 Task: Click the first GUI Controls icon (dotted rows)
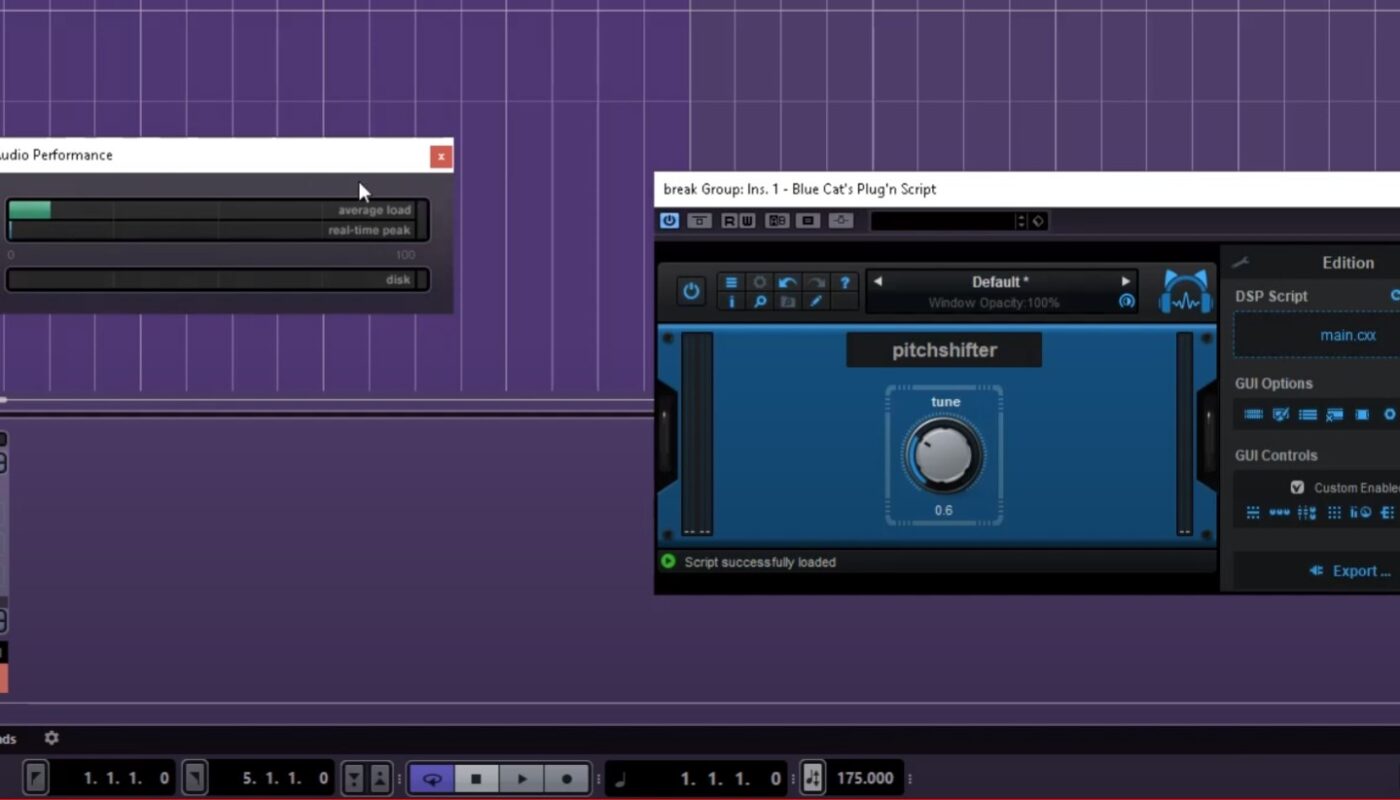1253,513
